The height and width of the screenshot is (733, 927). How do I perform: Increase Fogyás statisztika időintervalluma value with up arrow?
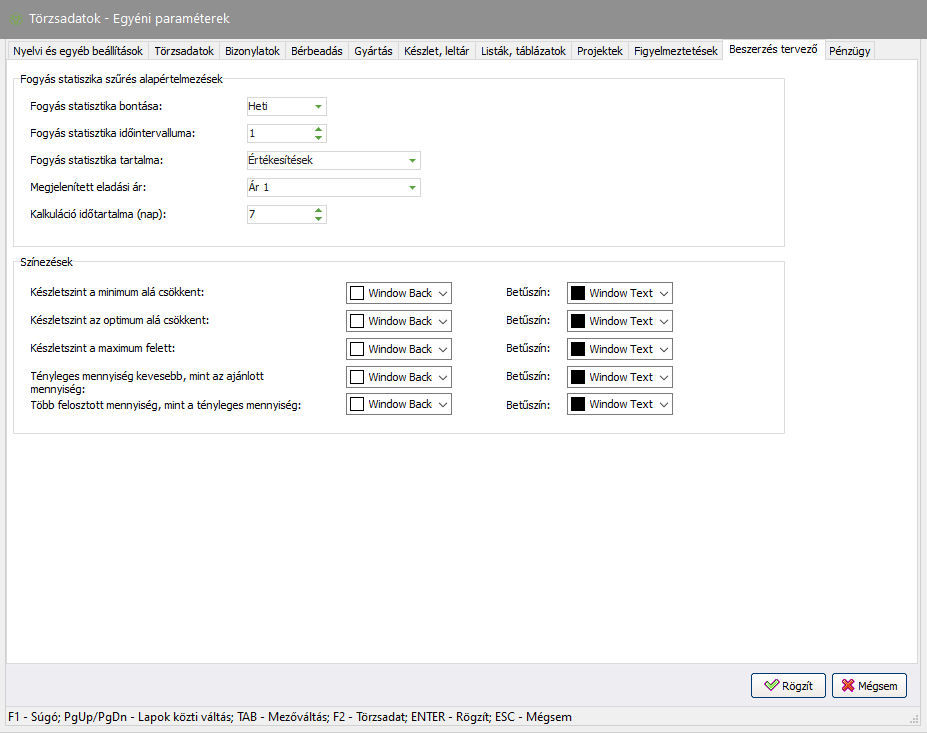click(318, 129)
